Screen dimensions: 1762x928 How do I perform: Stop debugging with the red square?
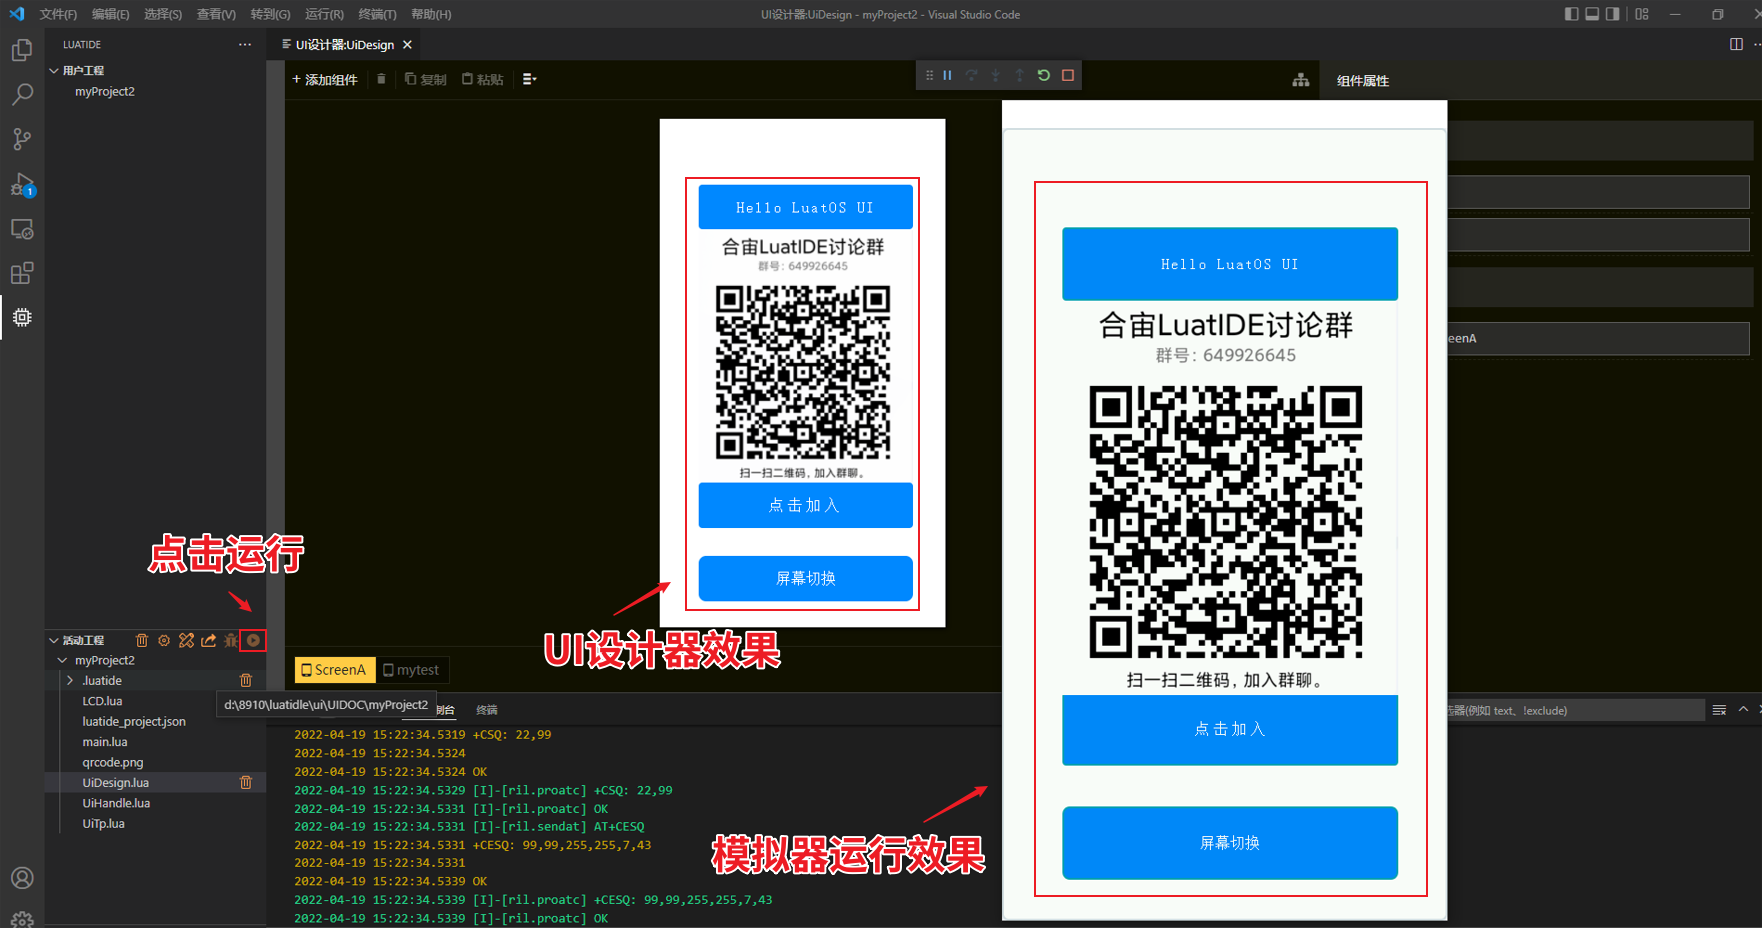[1068, 76]
